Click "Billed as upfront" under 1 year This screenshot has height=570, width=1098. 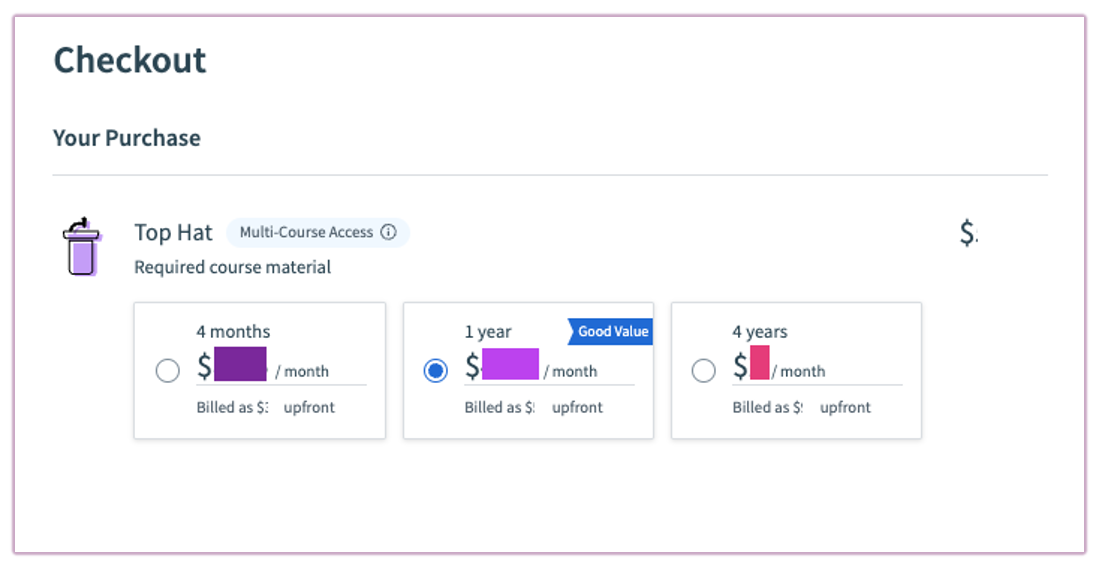click(x=534, y=407)
